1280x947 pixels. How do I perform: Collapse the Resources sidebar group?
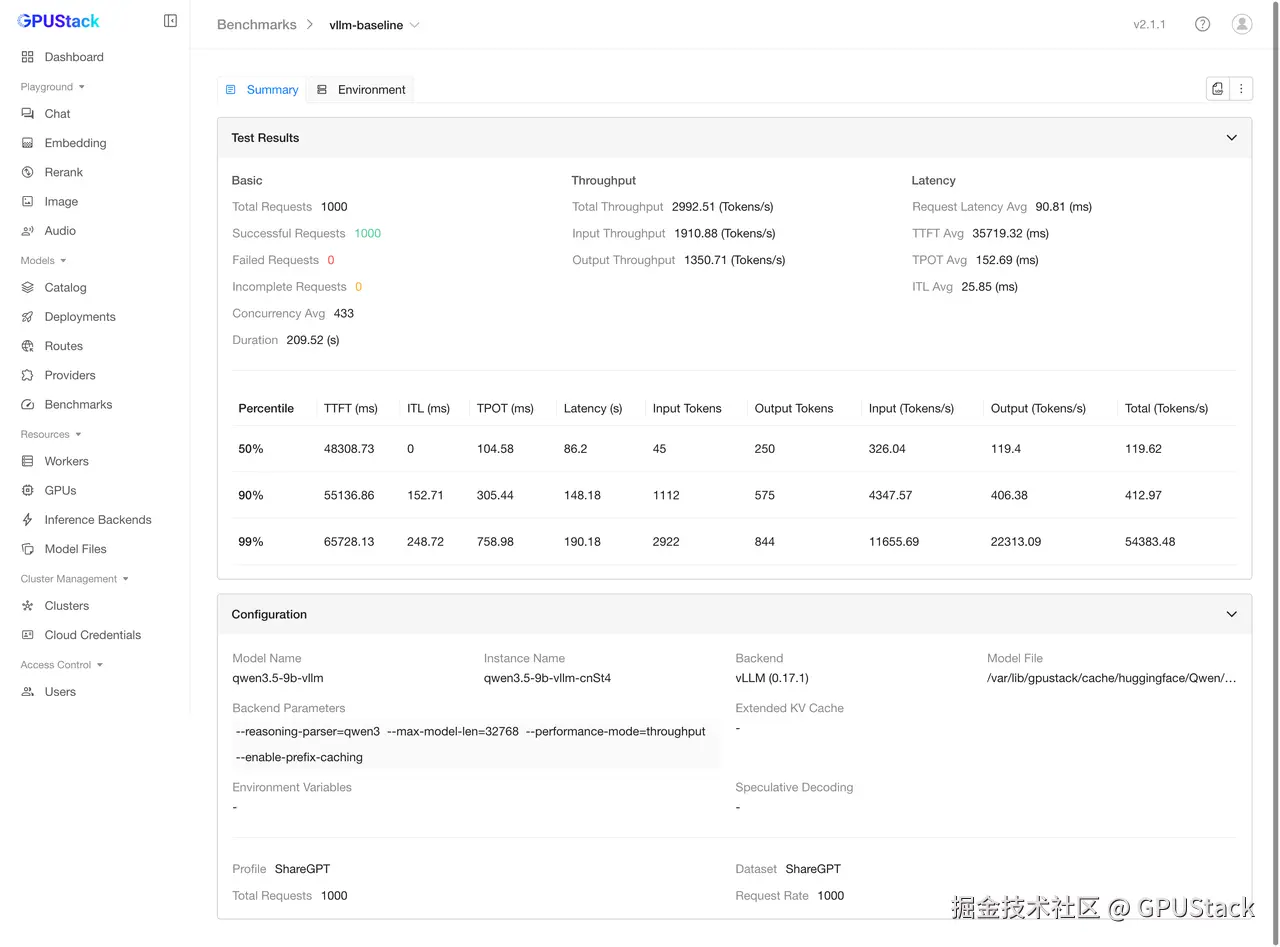(x=51, y=434)
